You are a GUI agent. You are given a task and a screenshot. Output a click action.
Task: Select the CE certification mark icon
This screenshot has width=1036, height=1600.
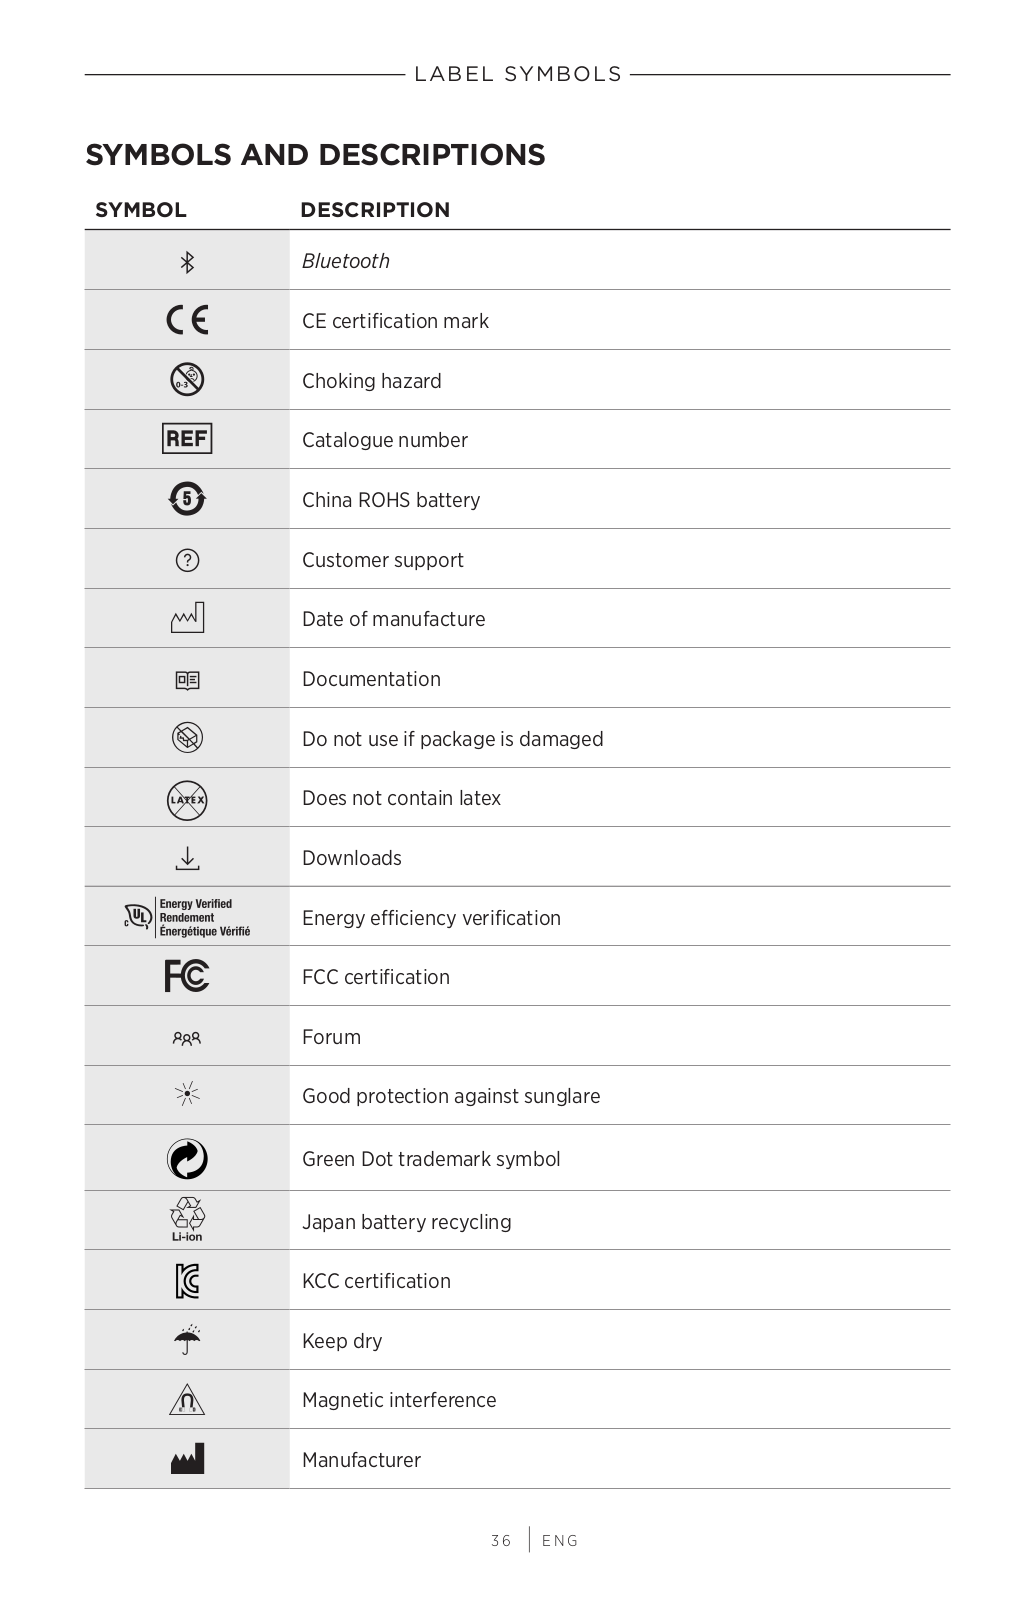(187, 320)
